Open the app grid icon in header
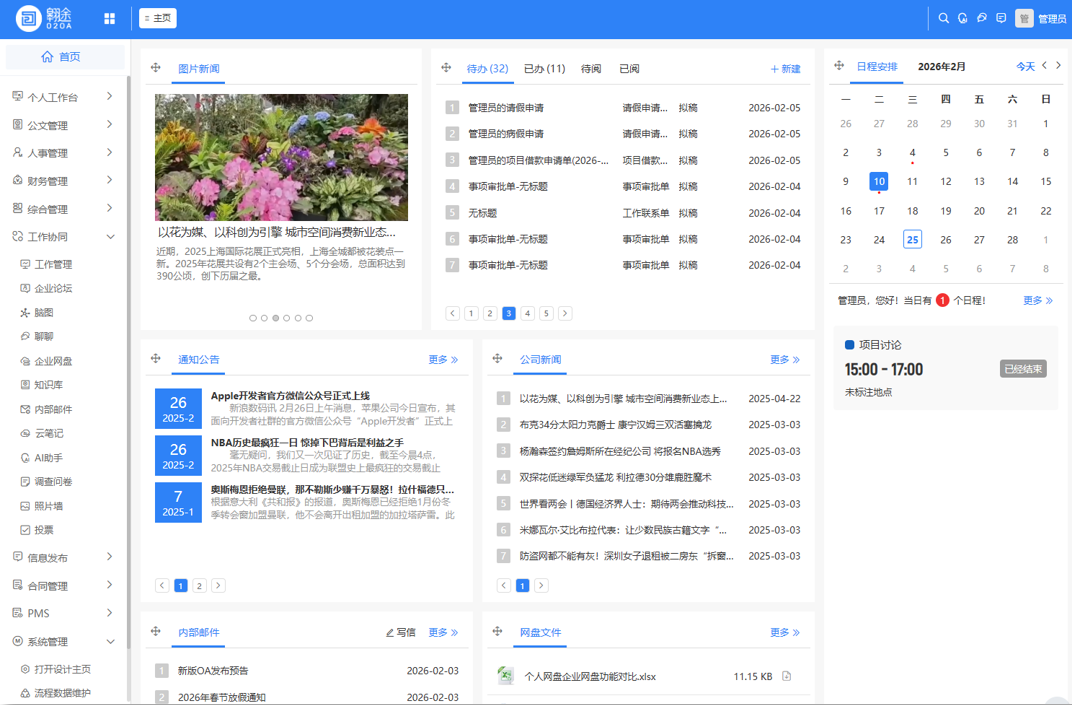1072x705 pixels. (110, 18)
